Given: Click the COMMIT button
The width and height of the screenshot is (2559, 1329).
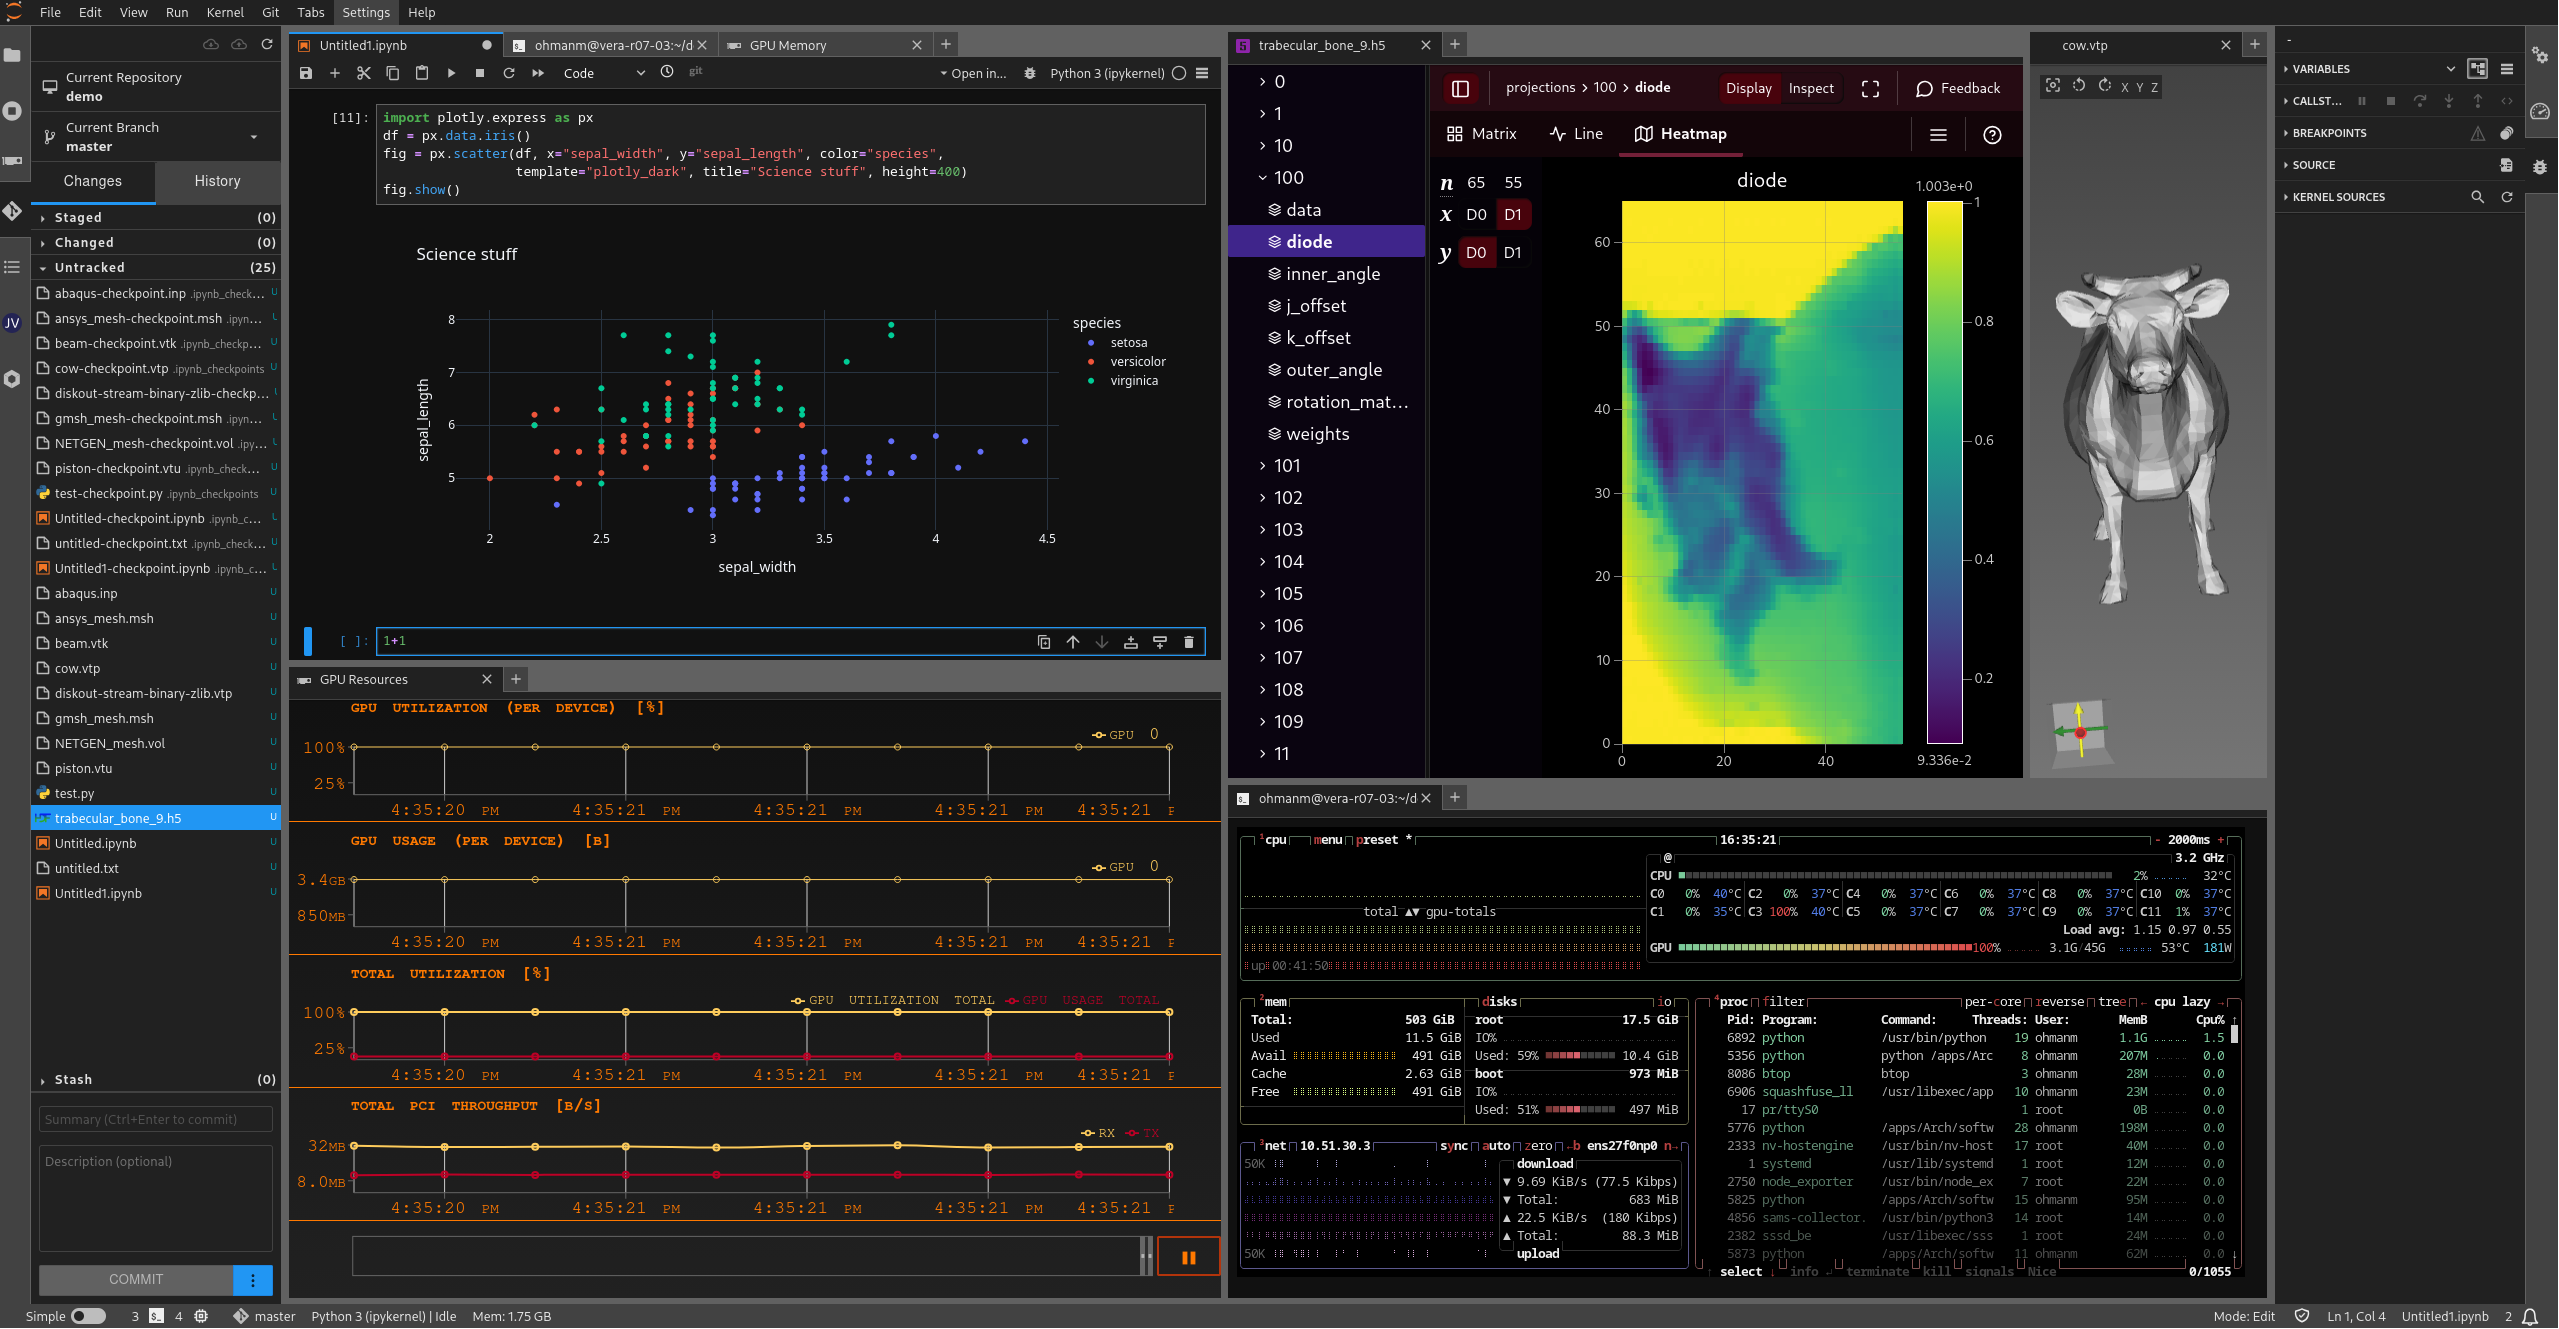Looking at the screenshot, I should 135,1279.
